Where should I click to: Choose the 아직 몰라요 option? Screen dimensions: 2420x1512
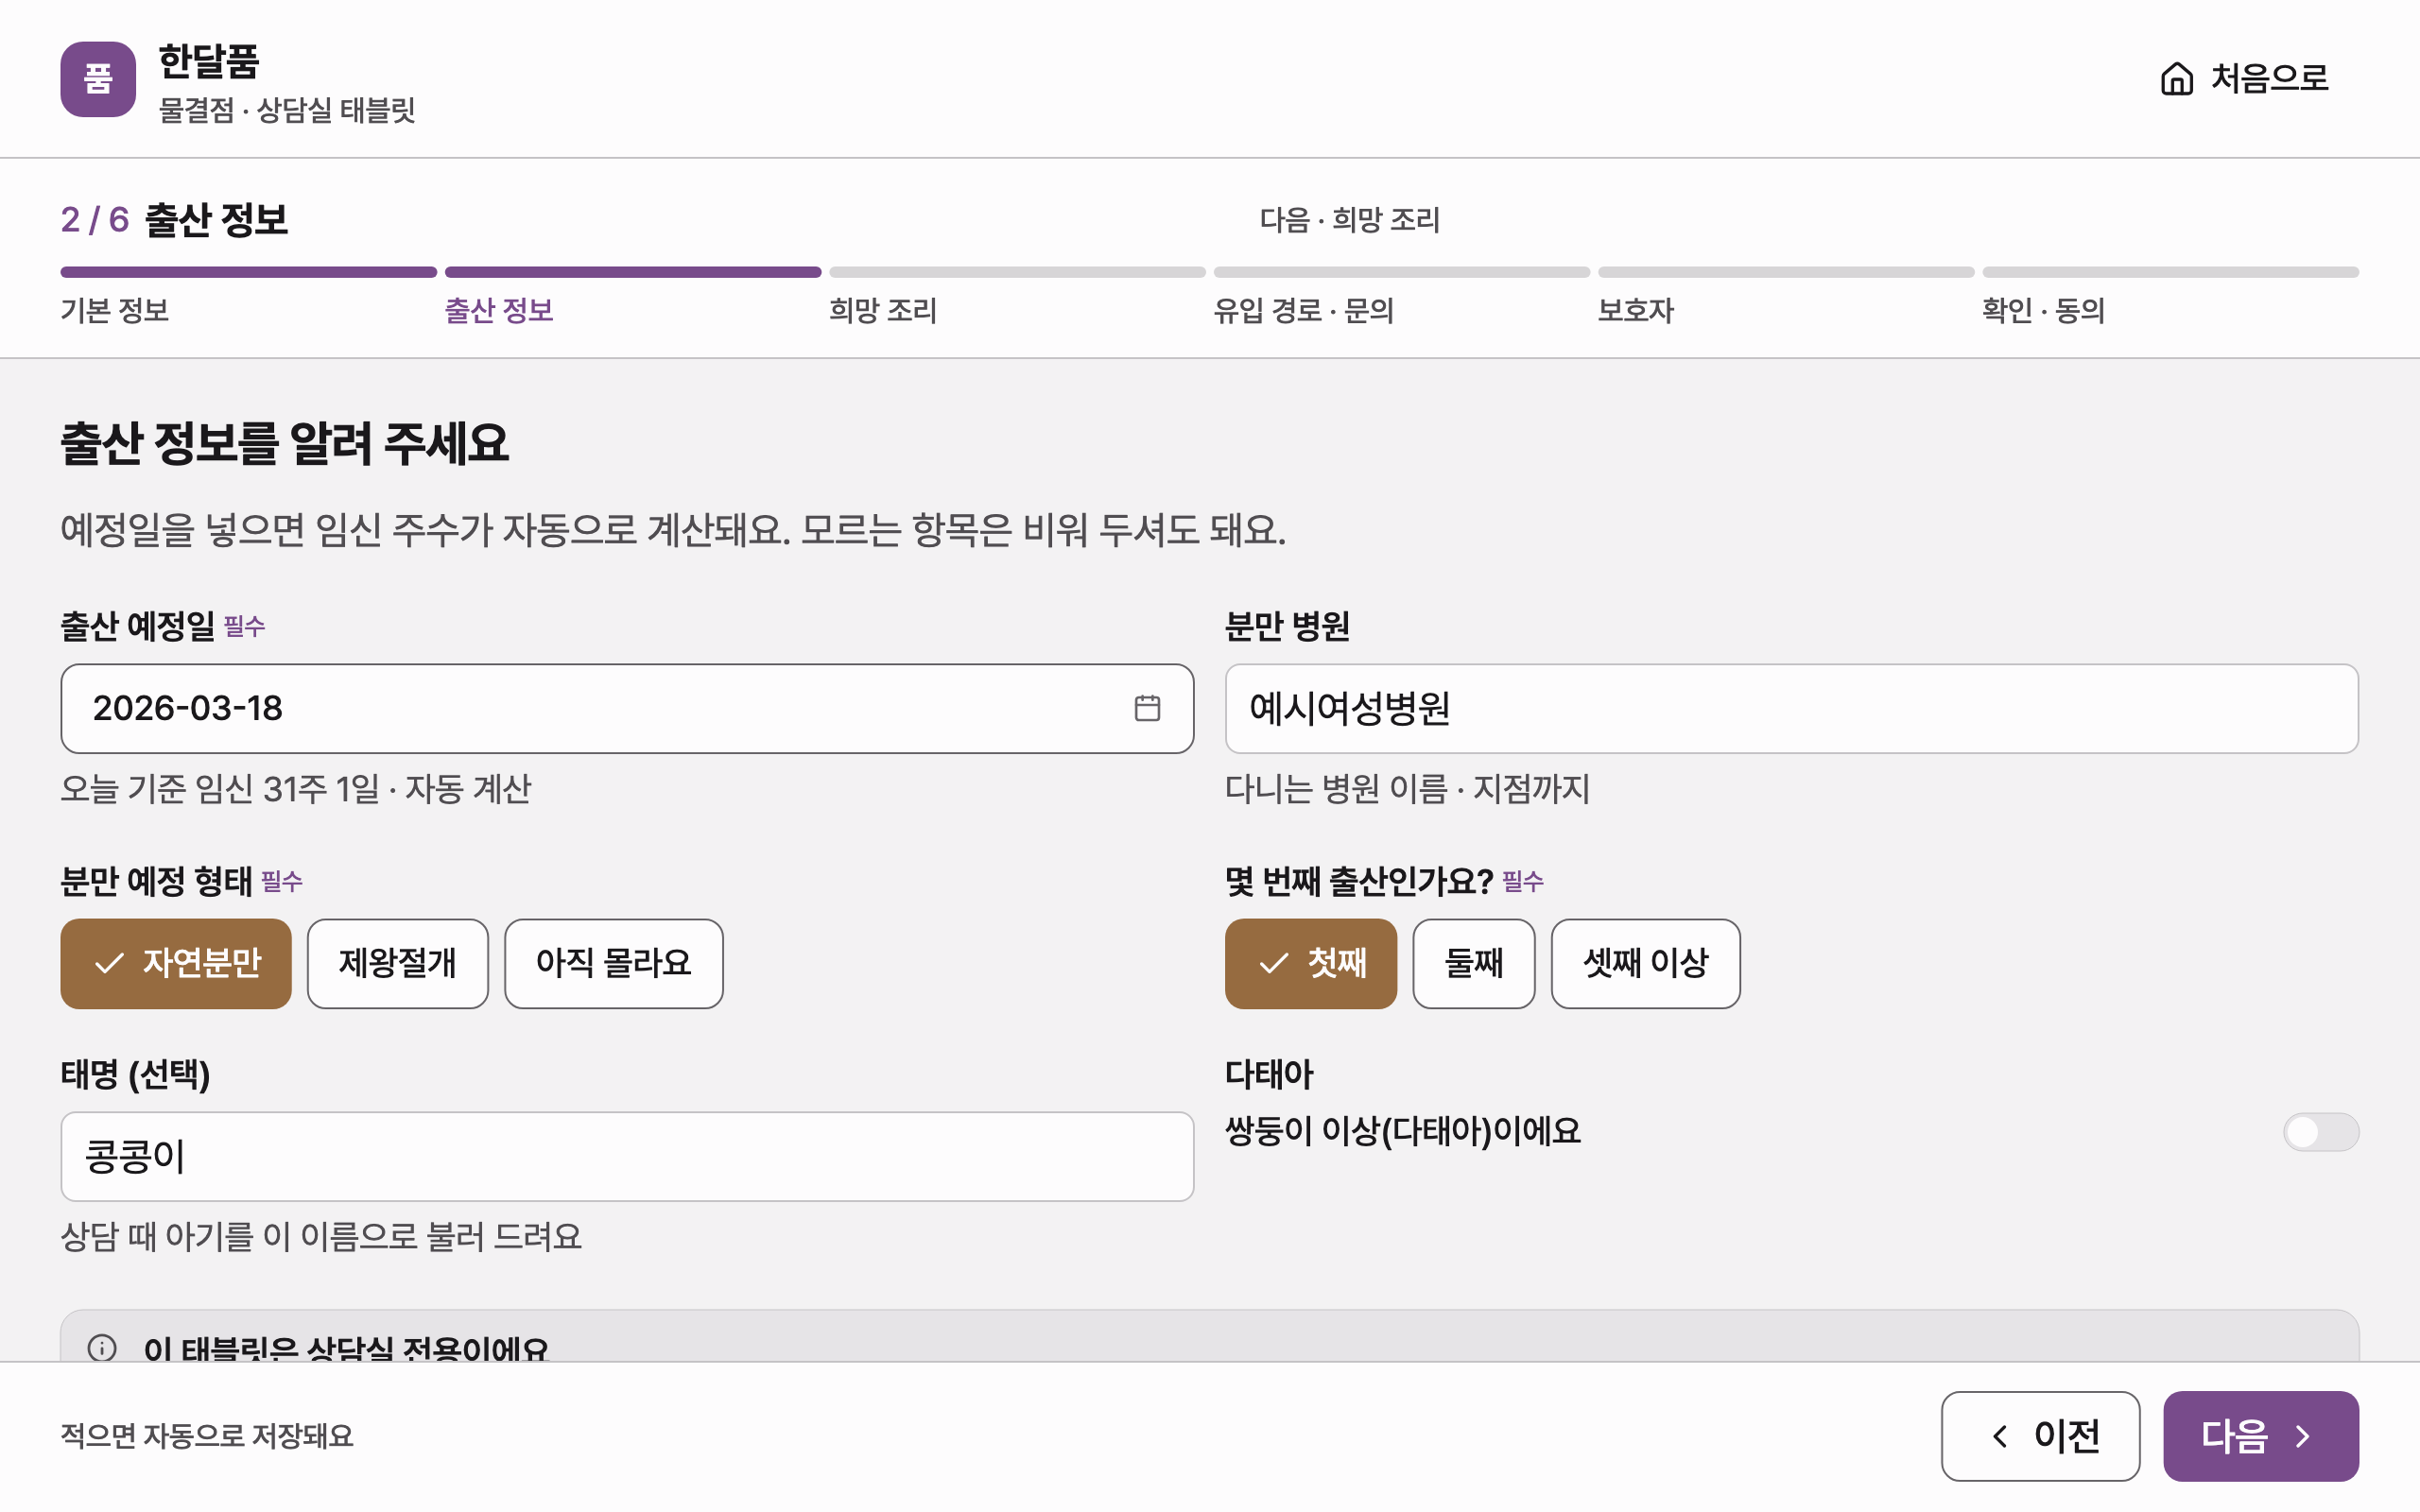(x=614, y=963)
